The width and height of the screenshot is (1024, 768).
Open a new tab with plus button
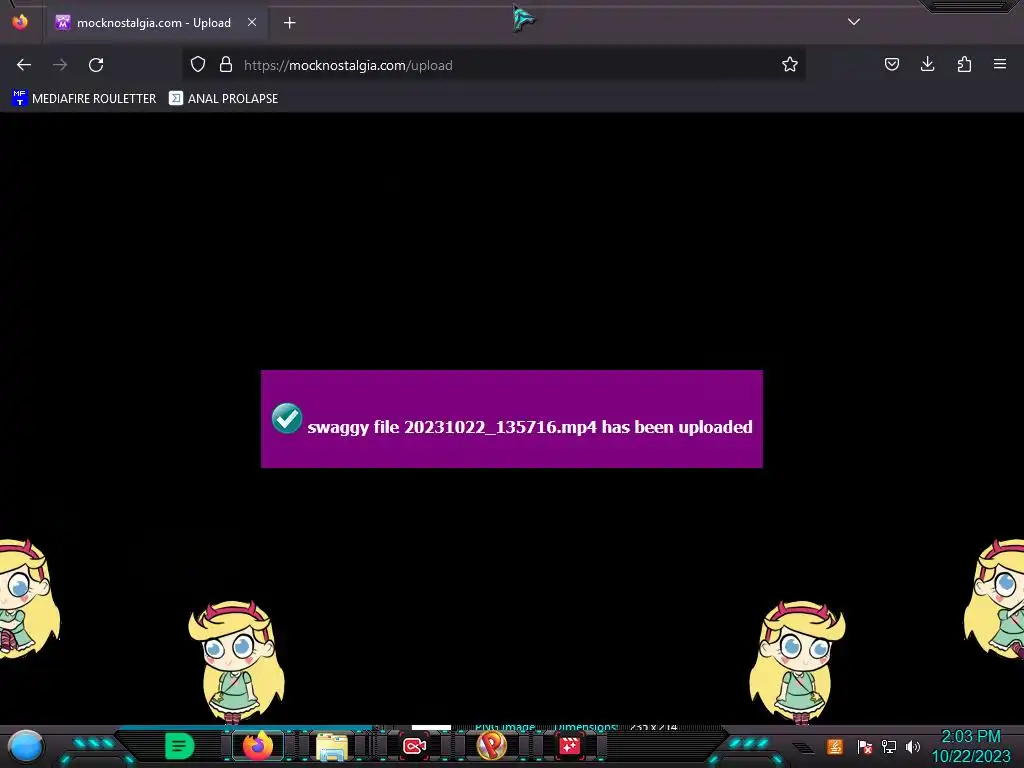(x=289, y=23)
